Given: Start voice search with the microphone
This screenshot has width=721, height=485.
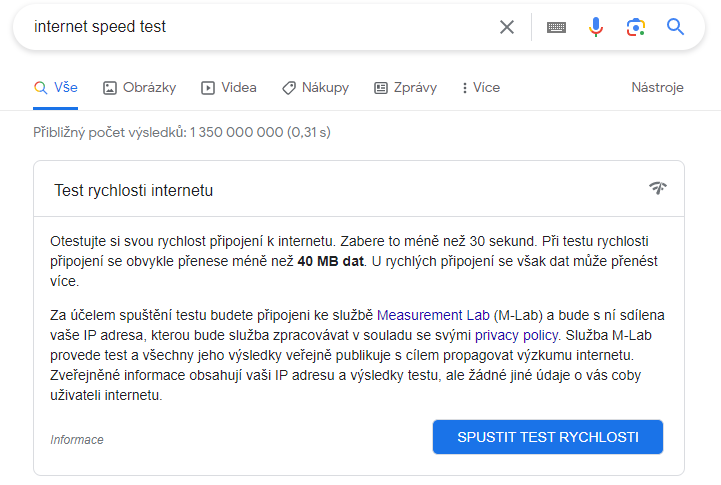Looking at the screenshot, I should (596, 27).
